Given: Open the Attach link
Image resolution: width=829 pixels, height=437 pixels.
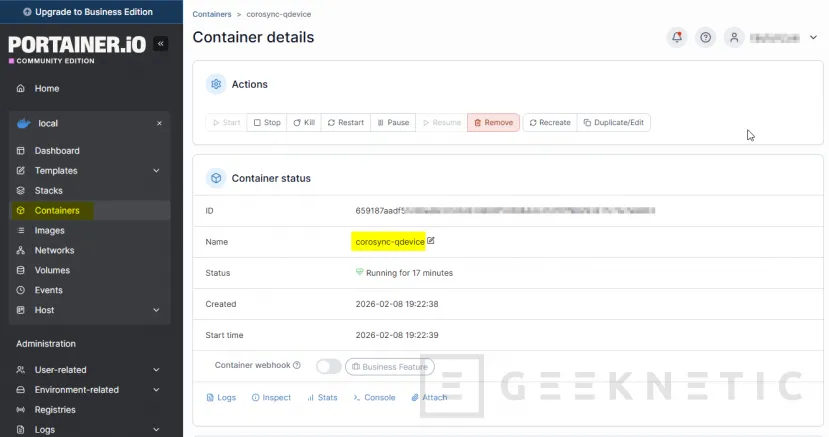Looking at the screenshot, I should tap(429, 397).
